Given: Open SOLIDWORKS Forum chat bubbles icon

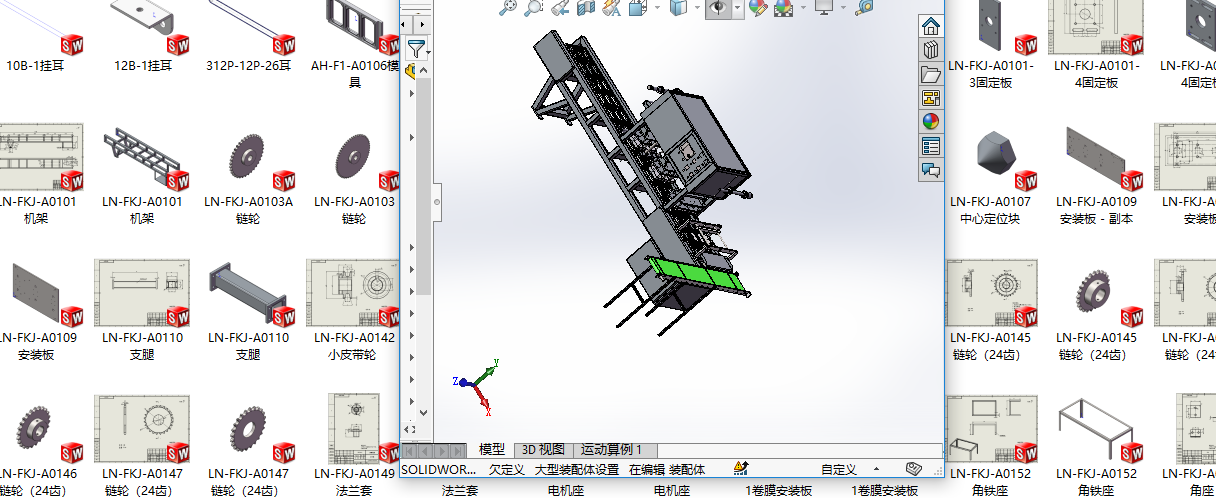Looking at the screenshot, I should point(931,170).
